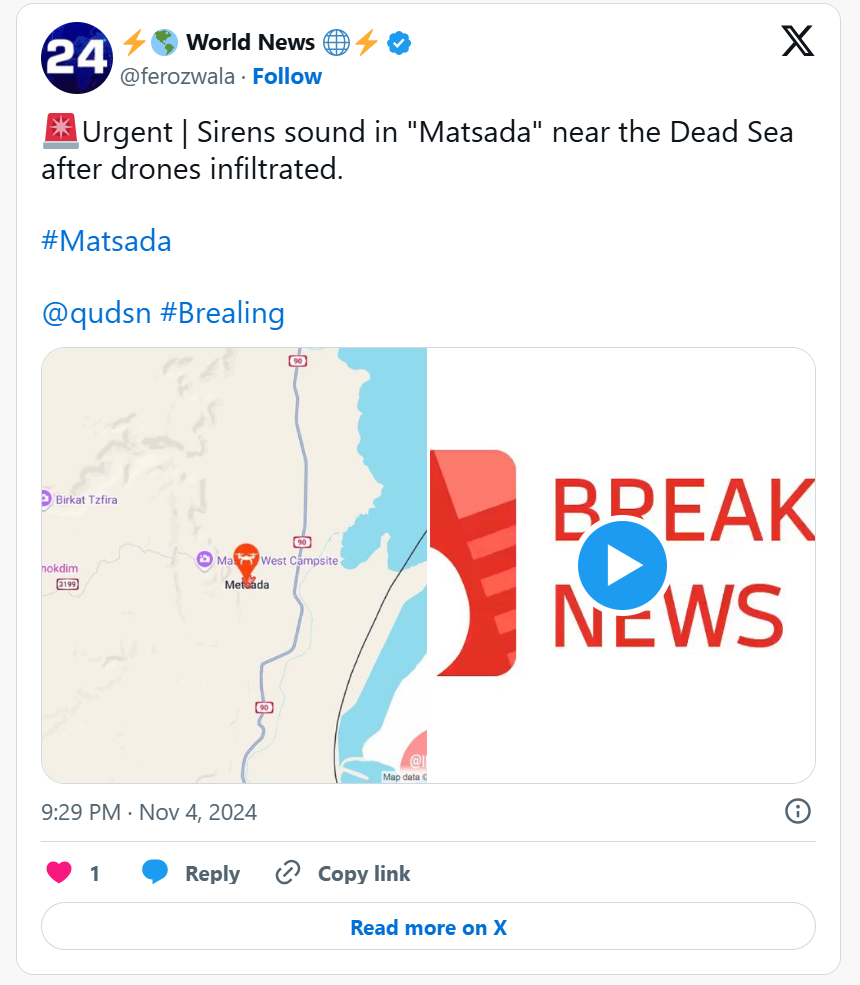Open the @qudsn mention link
The width and height of the screenshot is (860, 985).
tap(96, 313)
